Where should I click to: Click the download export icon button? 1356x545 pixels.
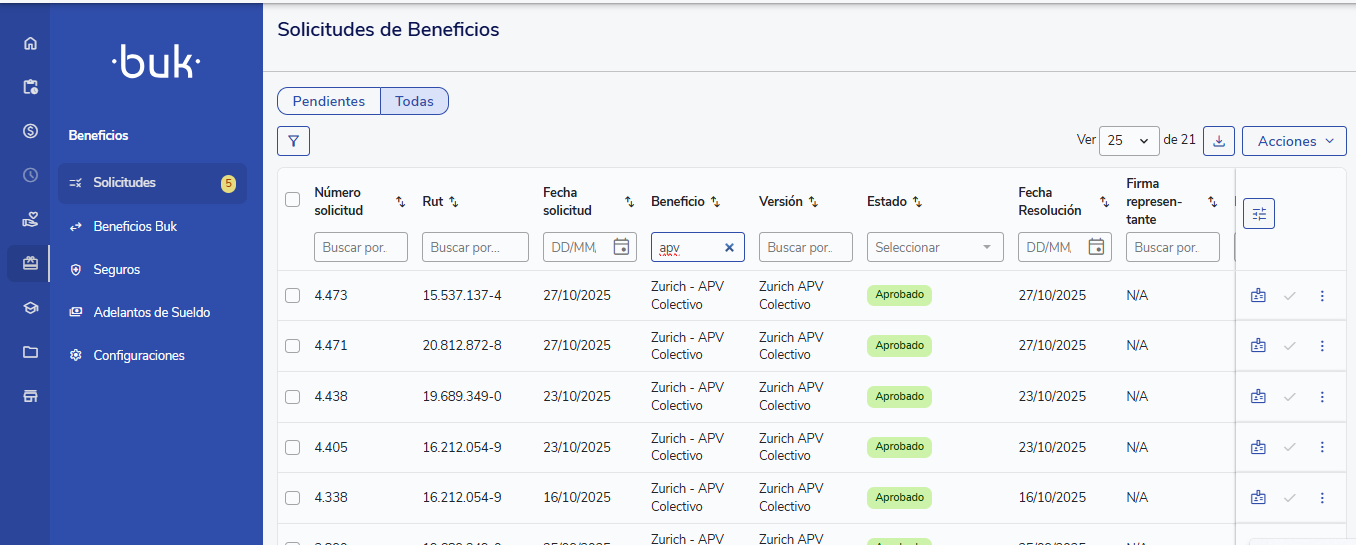pyautogui.click(x=1219, y=141)
